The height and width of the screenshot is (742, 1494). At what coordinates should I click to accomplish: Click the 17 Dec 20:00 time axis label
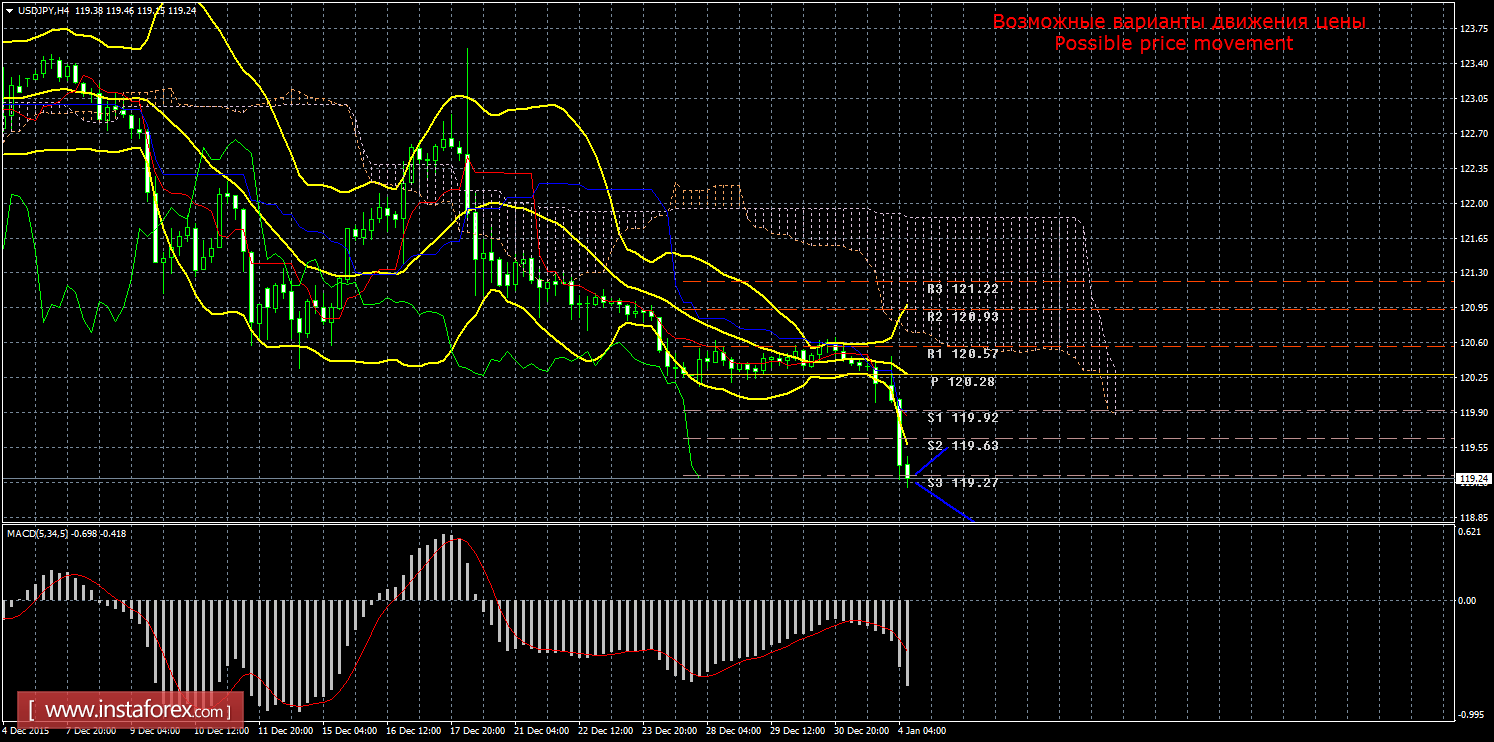479,731
